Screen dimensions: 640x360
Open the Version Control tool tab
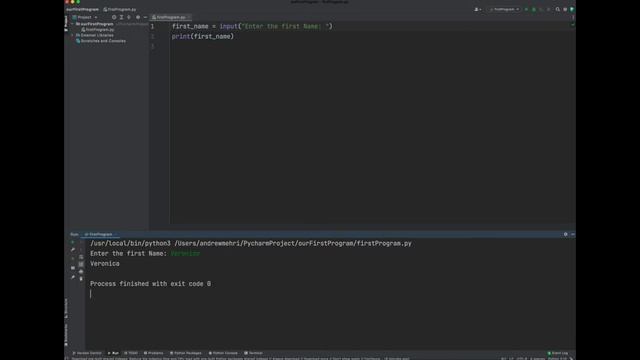87,353
